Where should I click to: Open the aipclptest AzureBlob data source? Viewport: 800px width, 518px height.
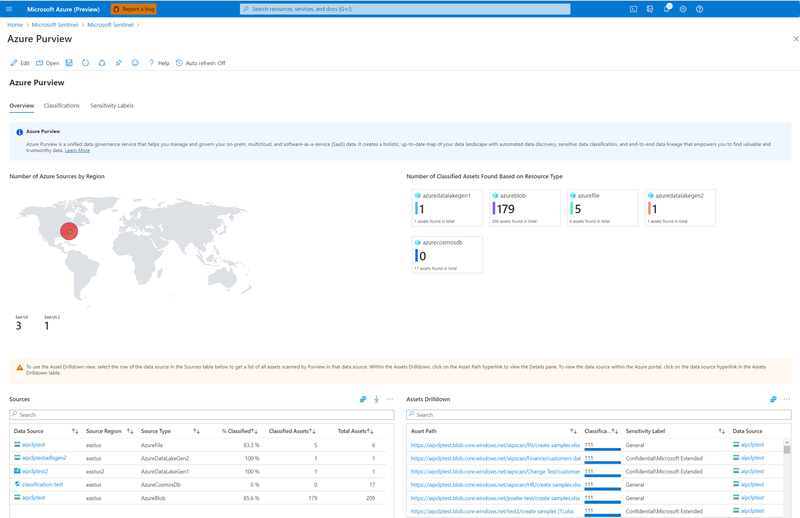tap(34, 498)
